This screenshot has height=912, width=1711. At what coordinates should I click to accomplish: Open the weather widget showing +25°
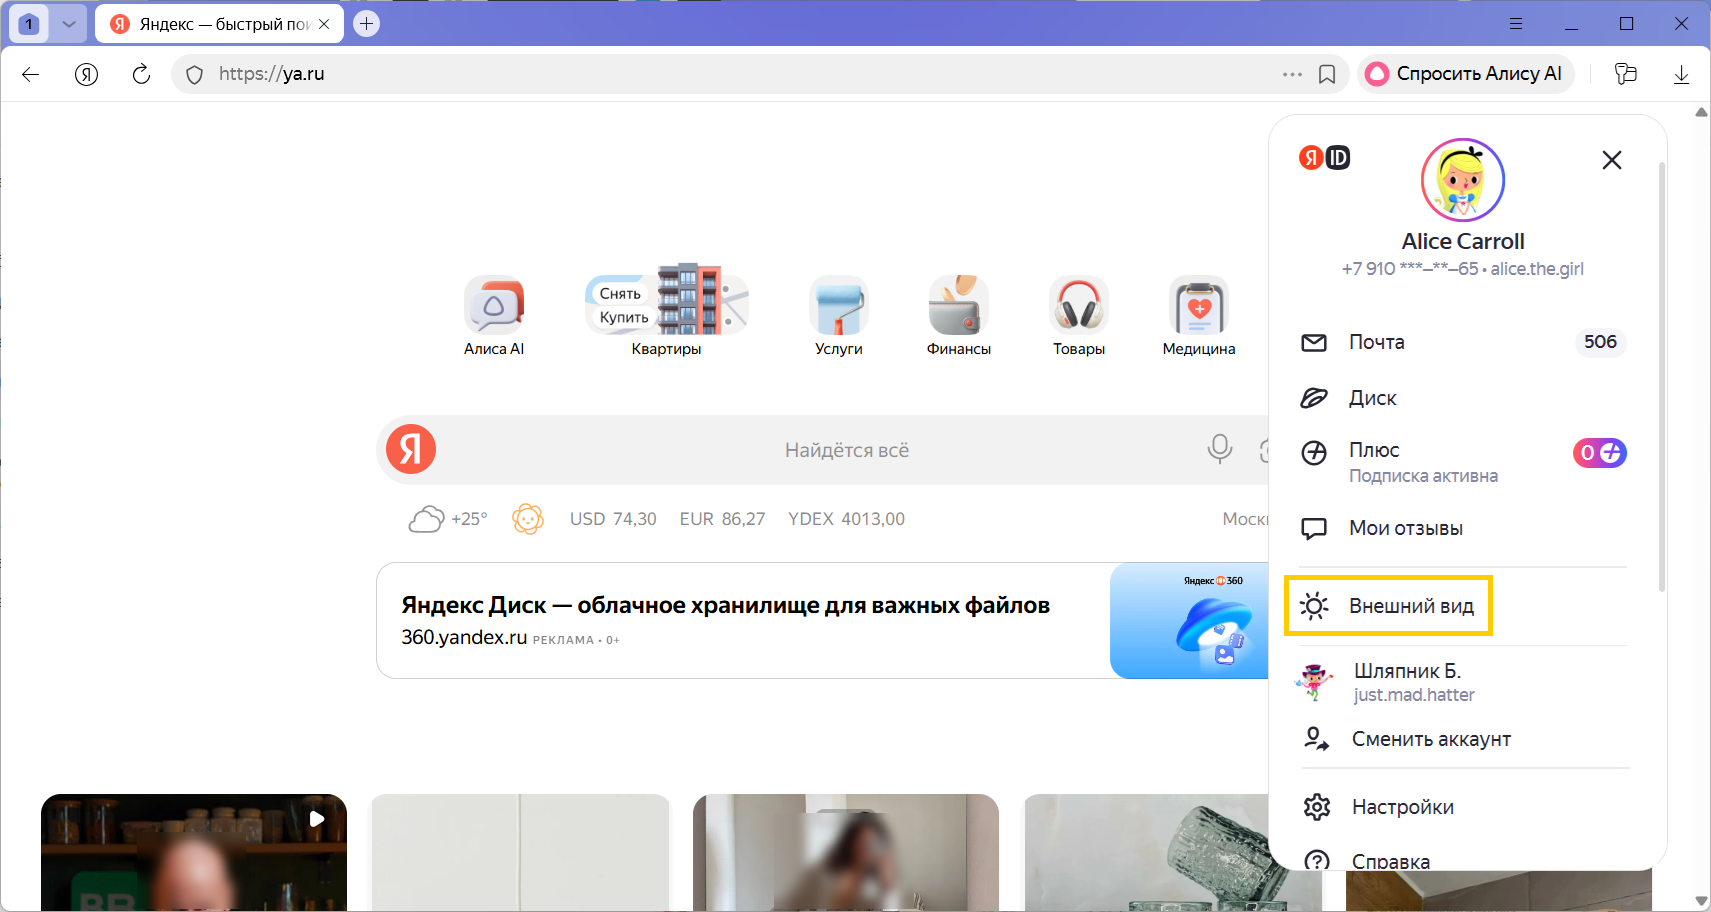pos(447,519)
